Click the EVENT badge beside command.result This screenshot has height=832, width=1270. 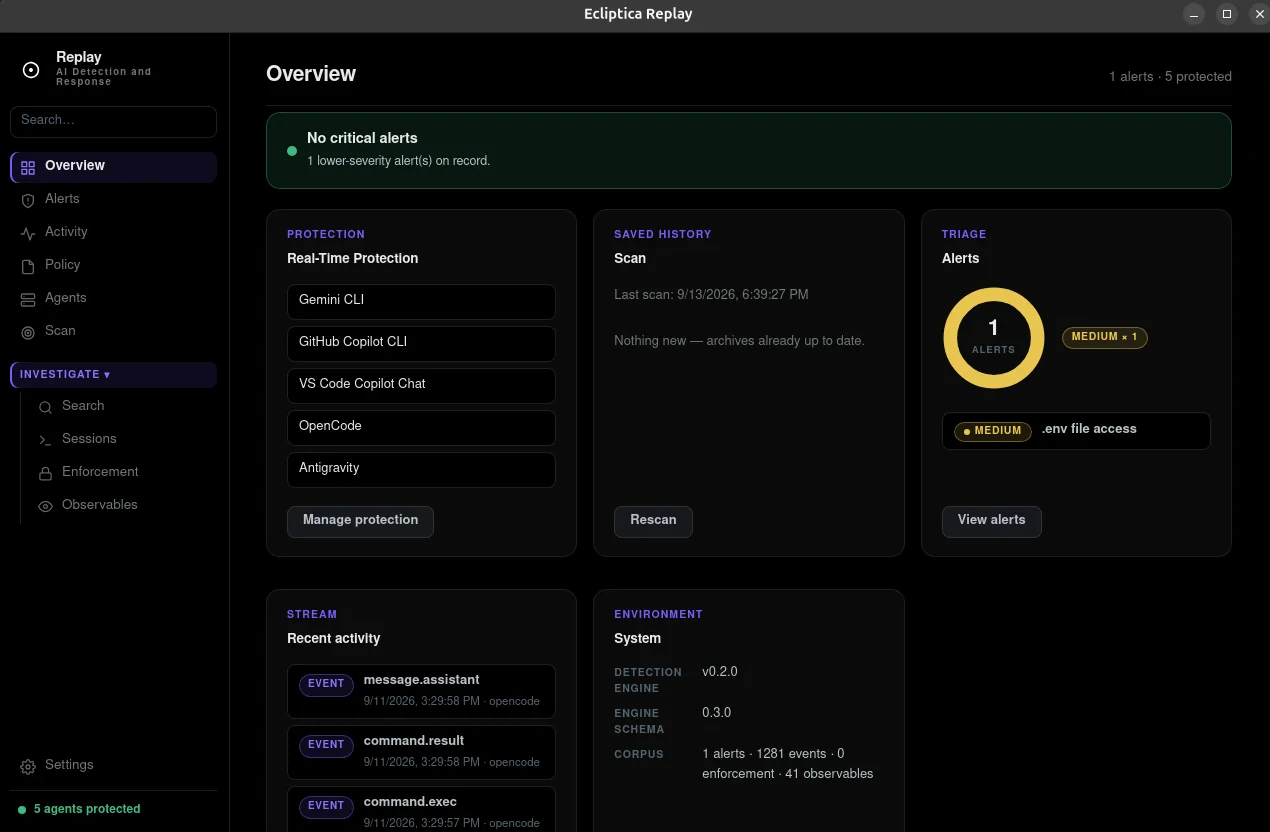coord(326,745)
